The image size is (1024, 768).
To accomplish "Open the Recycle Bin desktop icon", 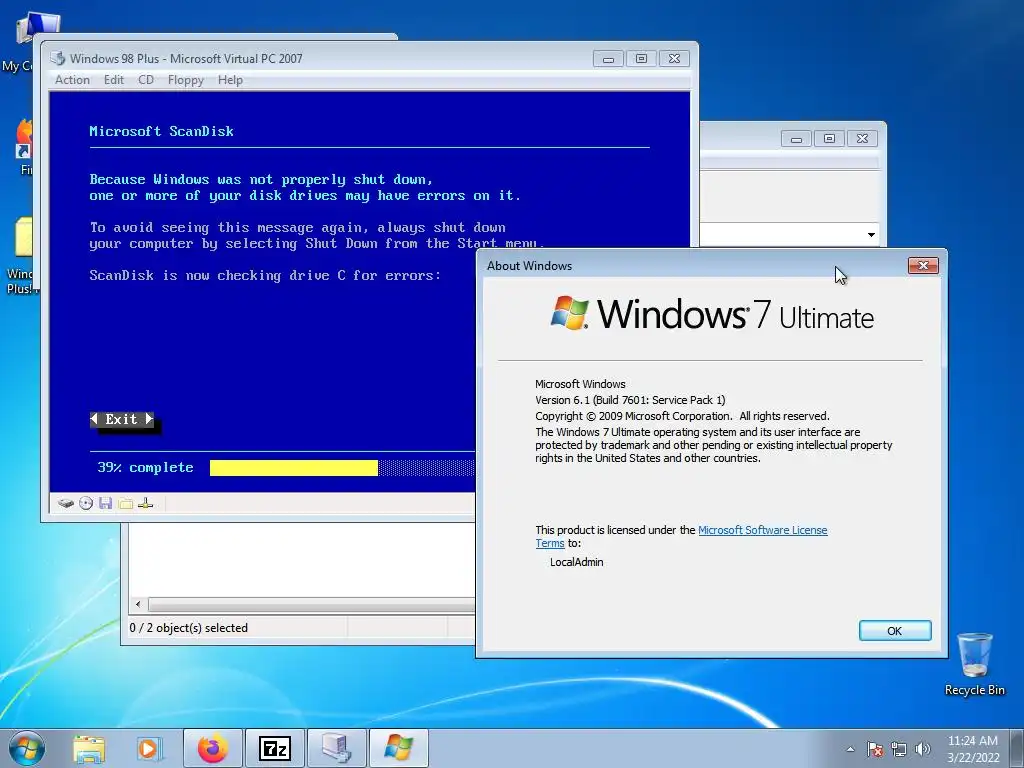I will [x=974, y=664].
